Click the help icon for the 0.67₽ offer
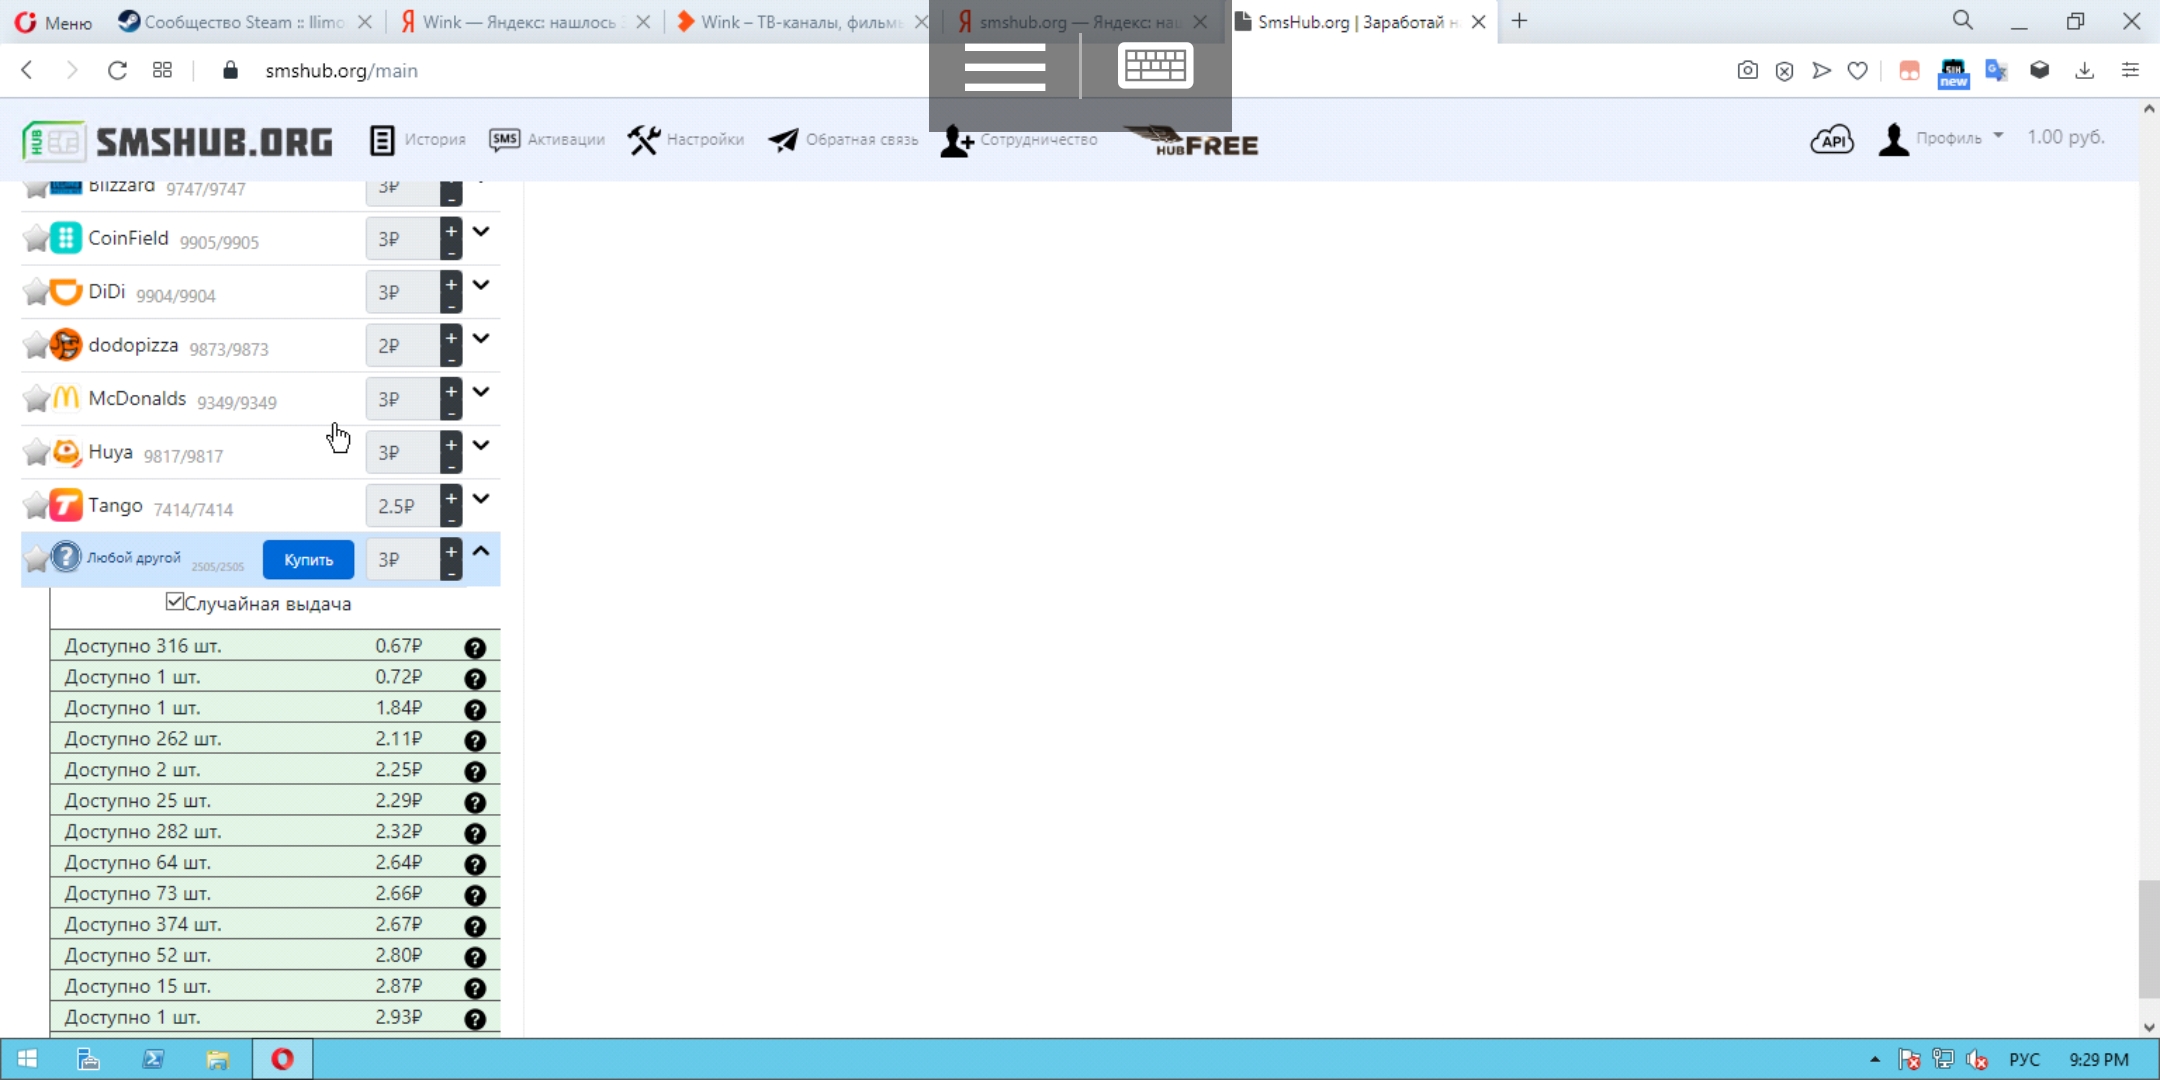 (475, 648)
